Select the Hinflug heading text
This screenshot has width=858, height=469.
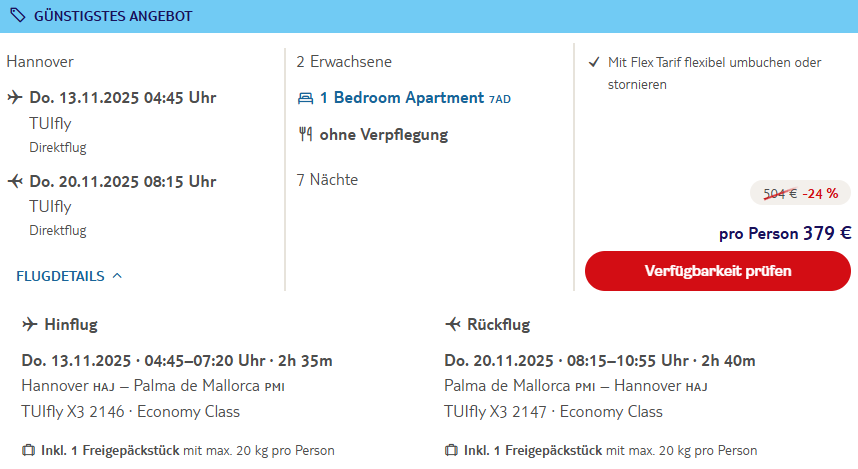point(71,325)
